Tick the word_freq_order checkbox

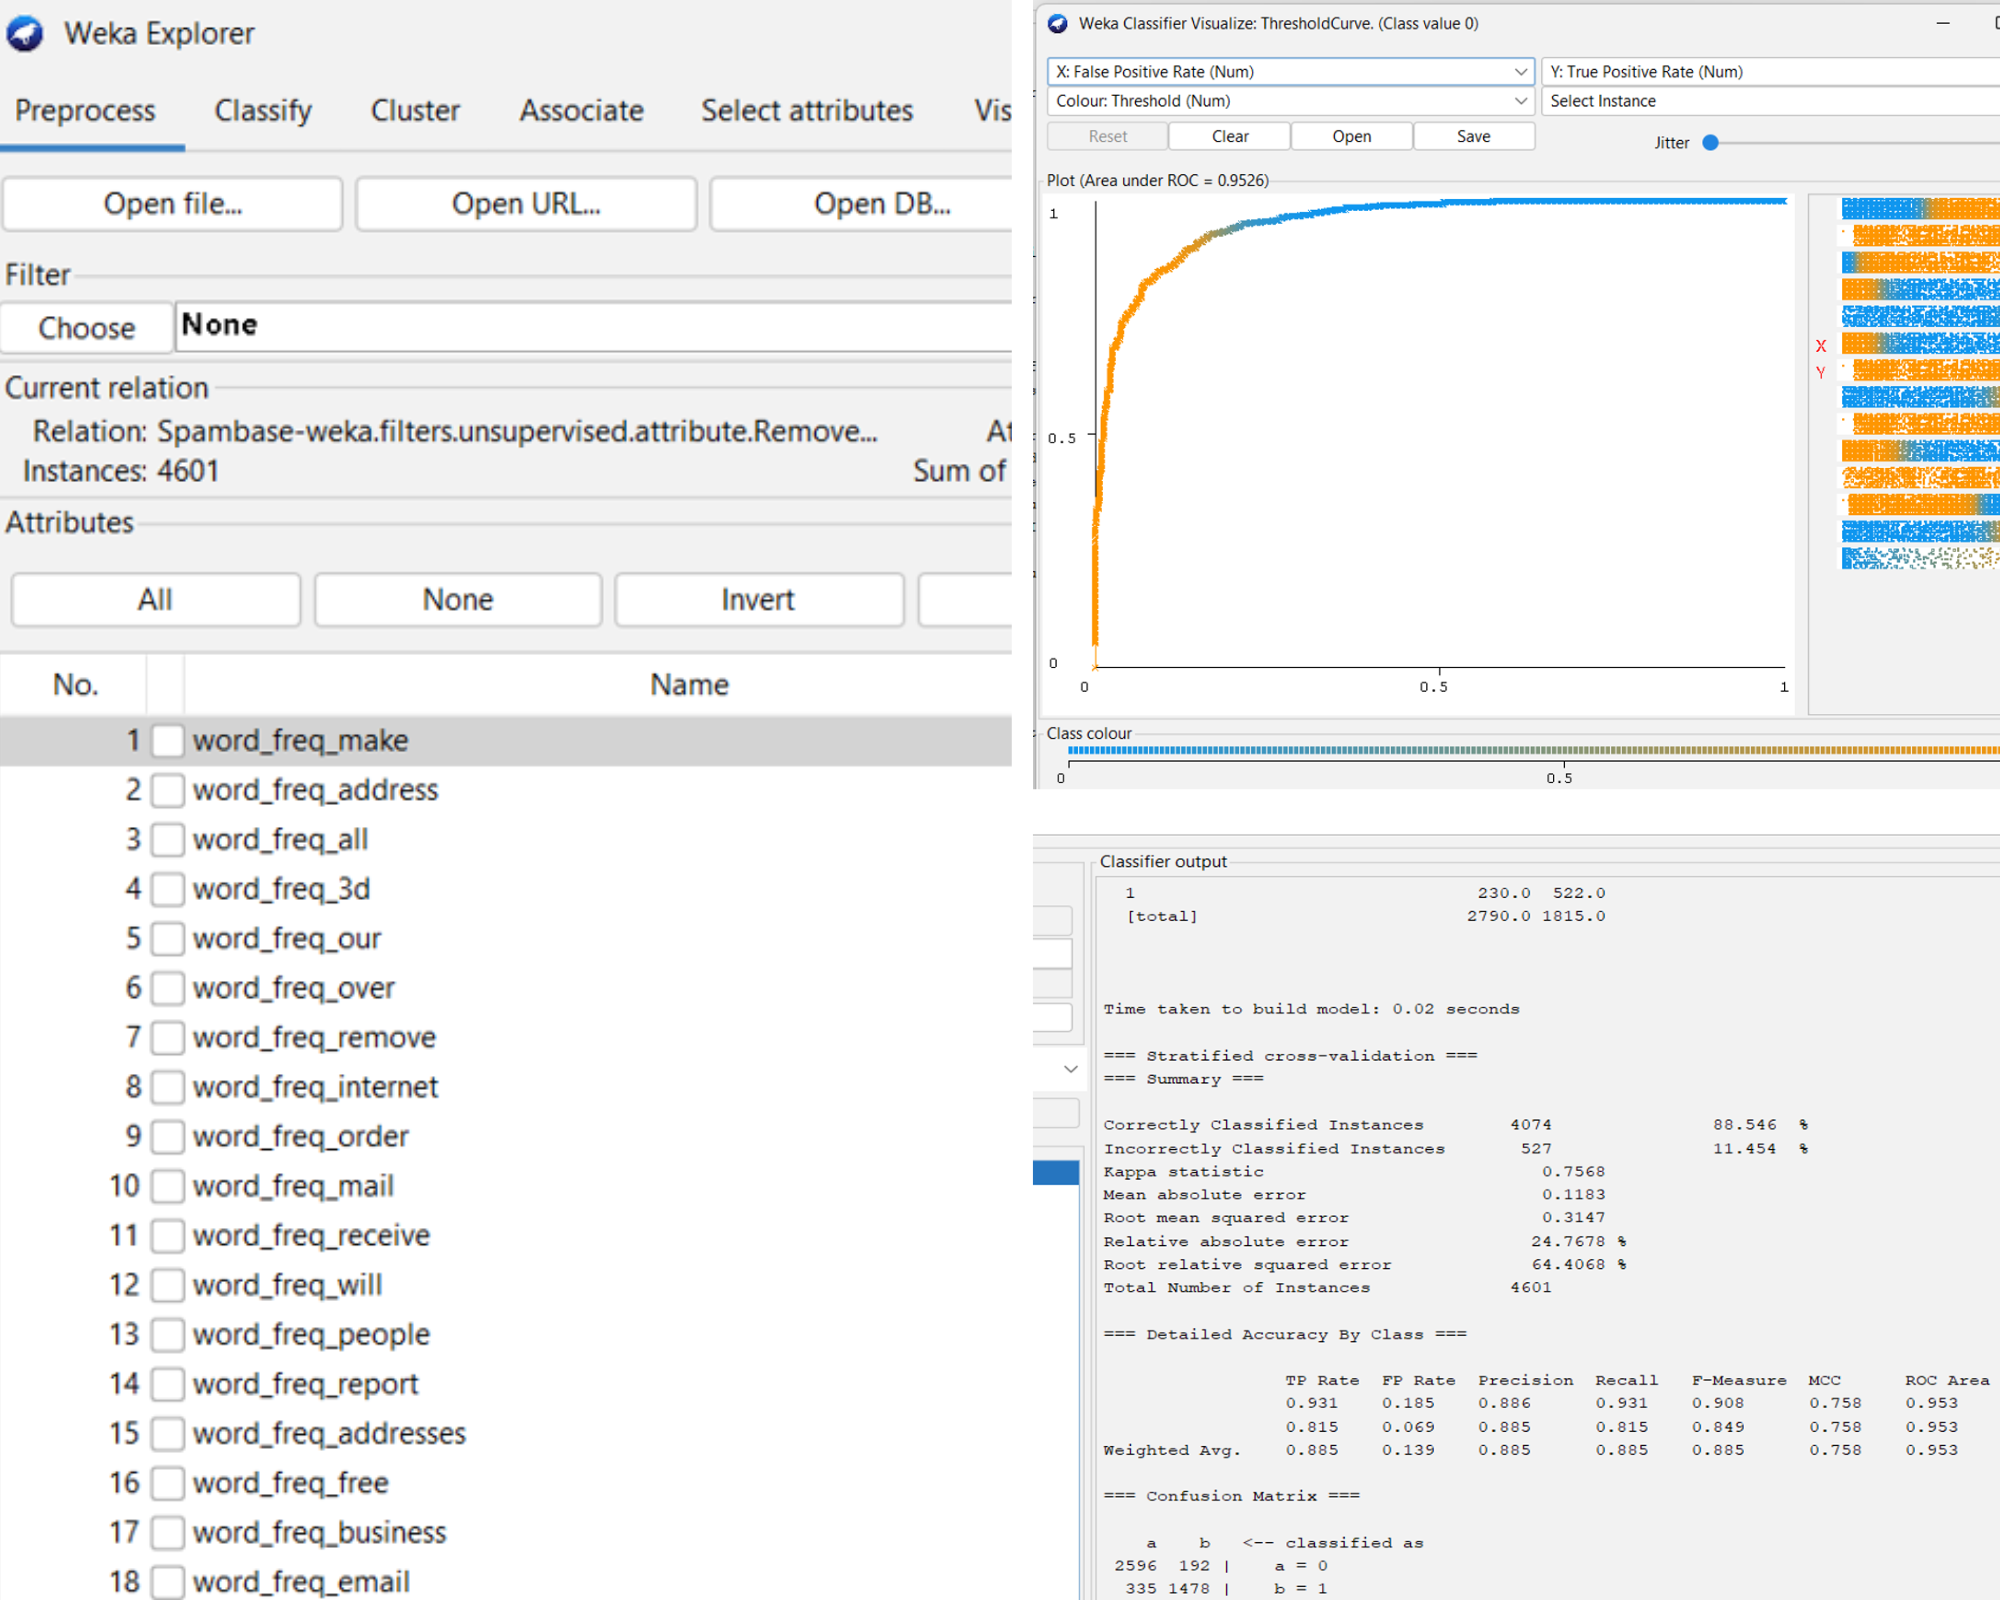(168, 1137)
